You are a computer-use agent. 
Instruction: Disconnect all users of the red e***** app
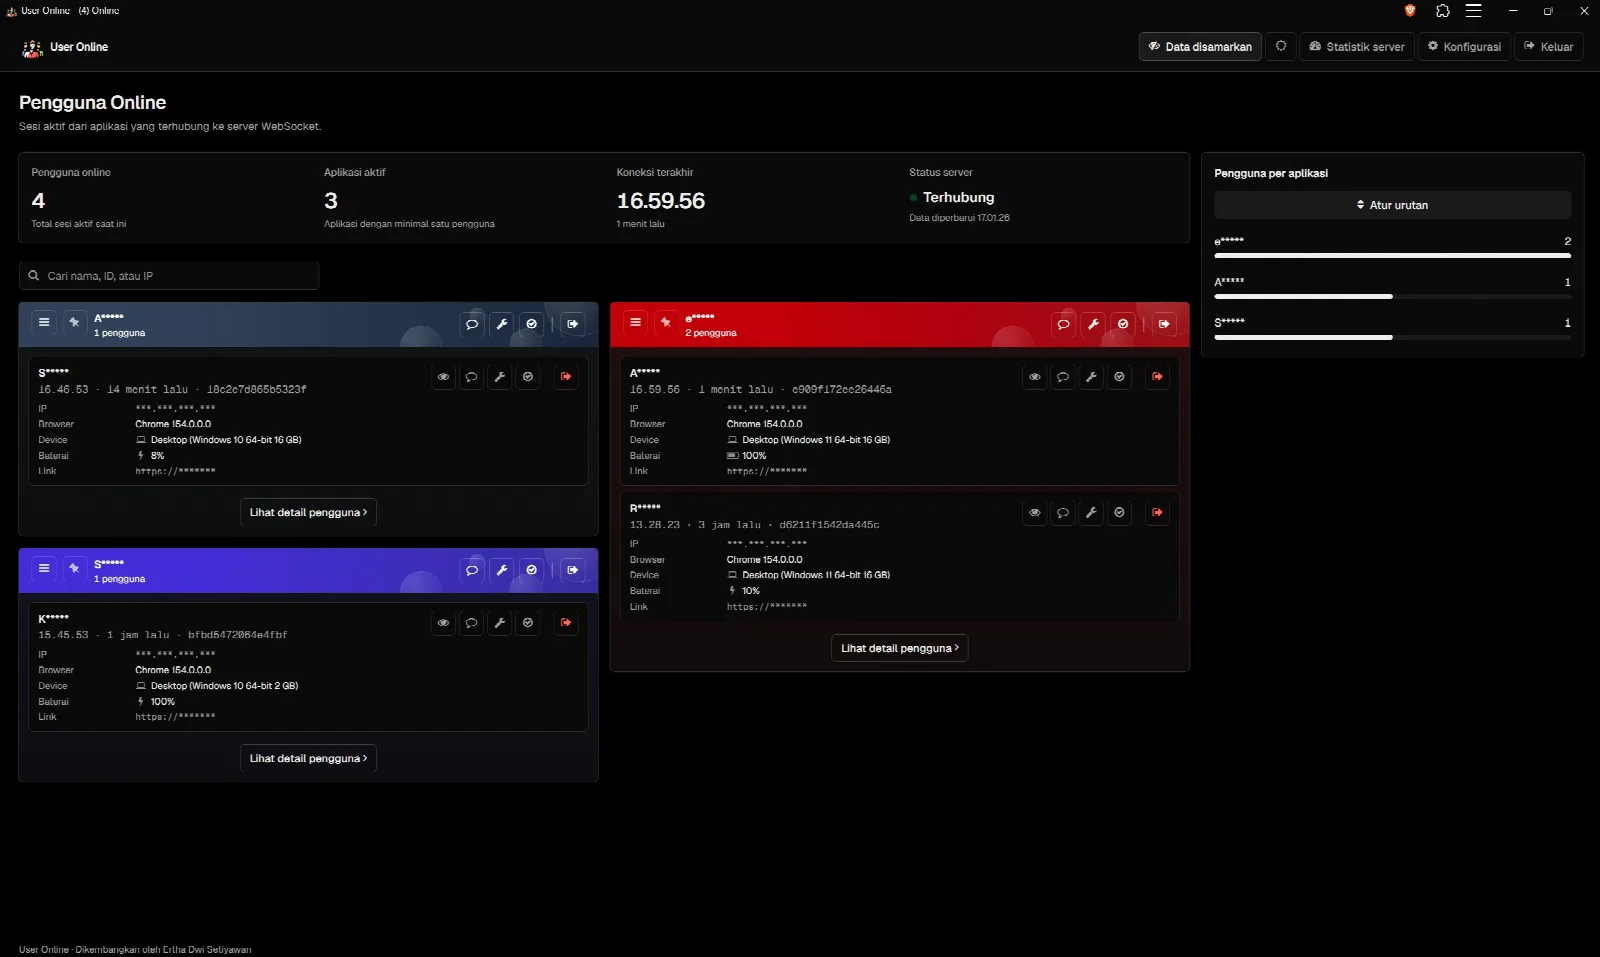pos(1164,324)
